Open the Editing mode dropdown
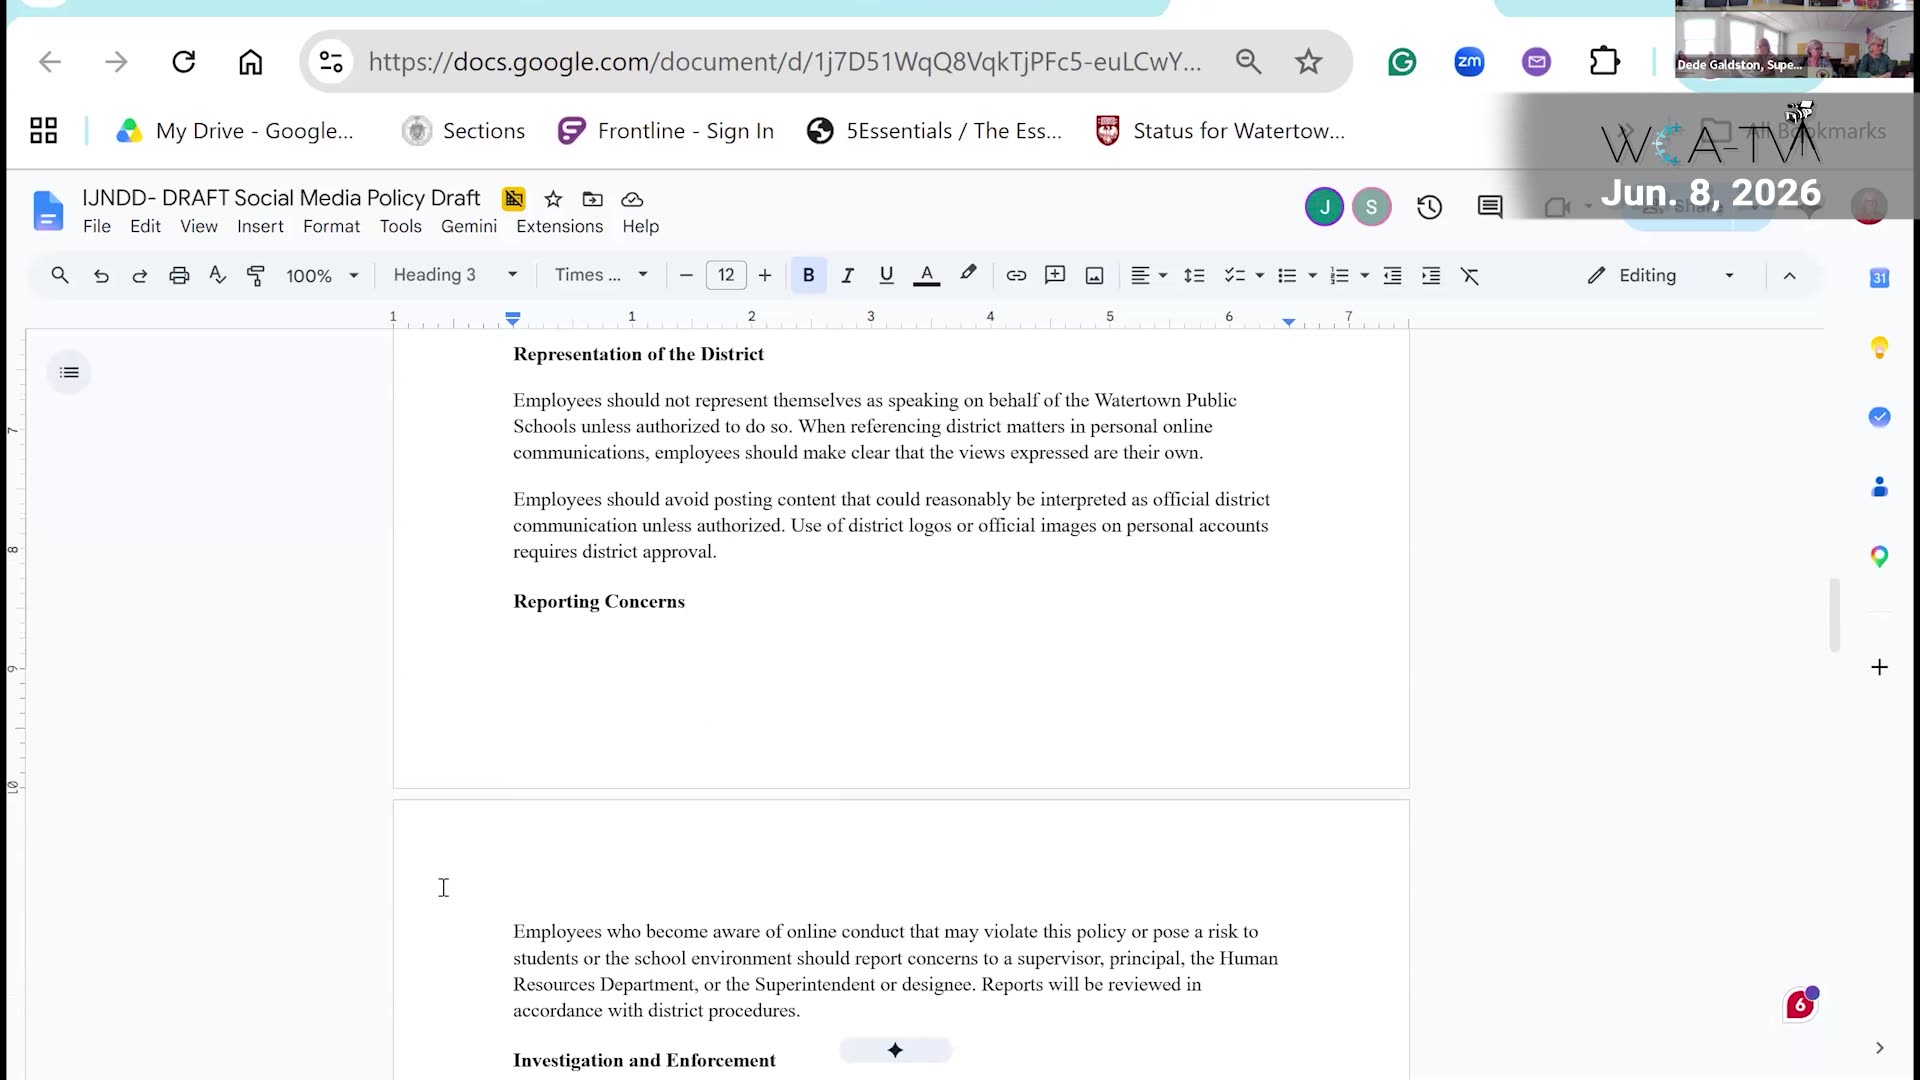Viewport: 1920px width, 1080px height. coord(1662,275)
